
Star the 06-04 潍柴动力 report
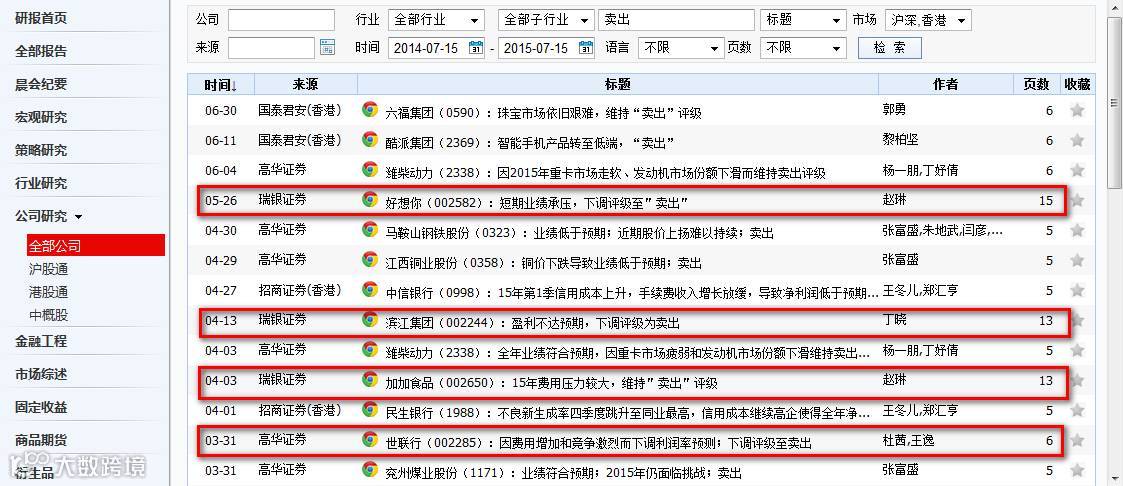tap(1076, 171)
